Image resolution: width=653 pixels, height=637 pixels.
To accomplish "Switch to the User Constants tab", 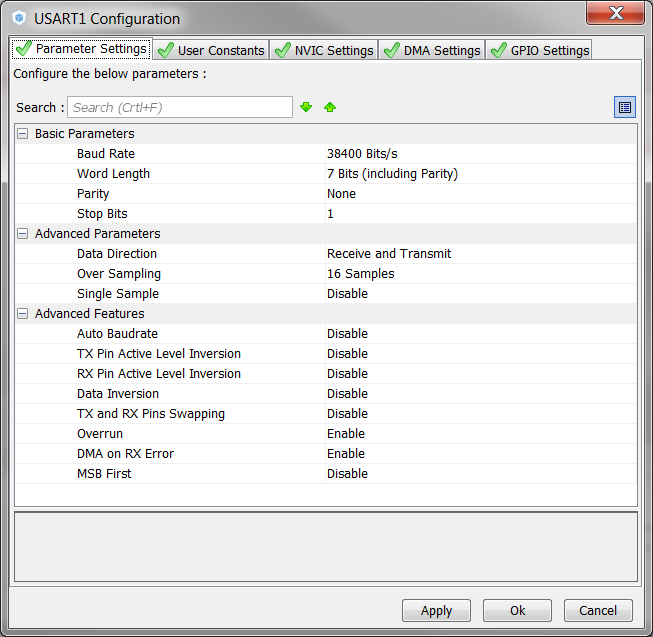I will (x=211, y=50).
